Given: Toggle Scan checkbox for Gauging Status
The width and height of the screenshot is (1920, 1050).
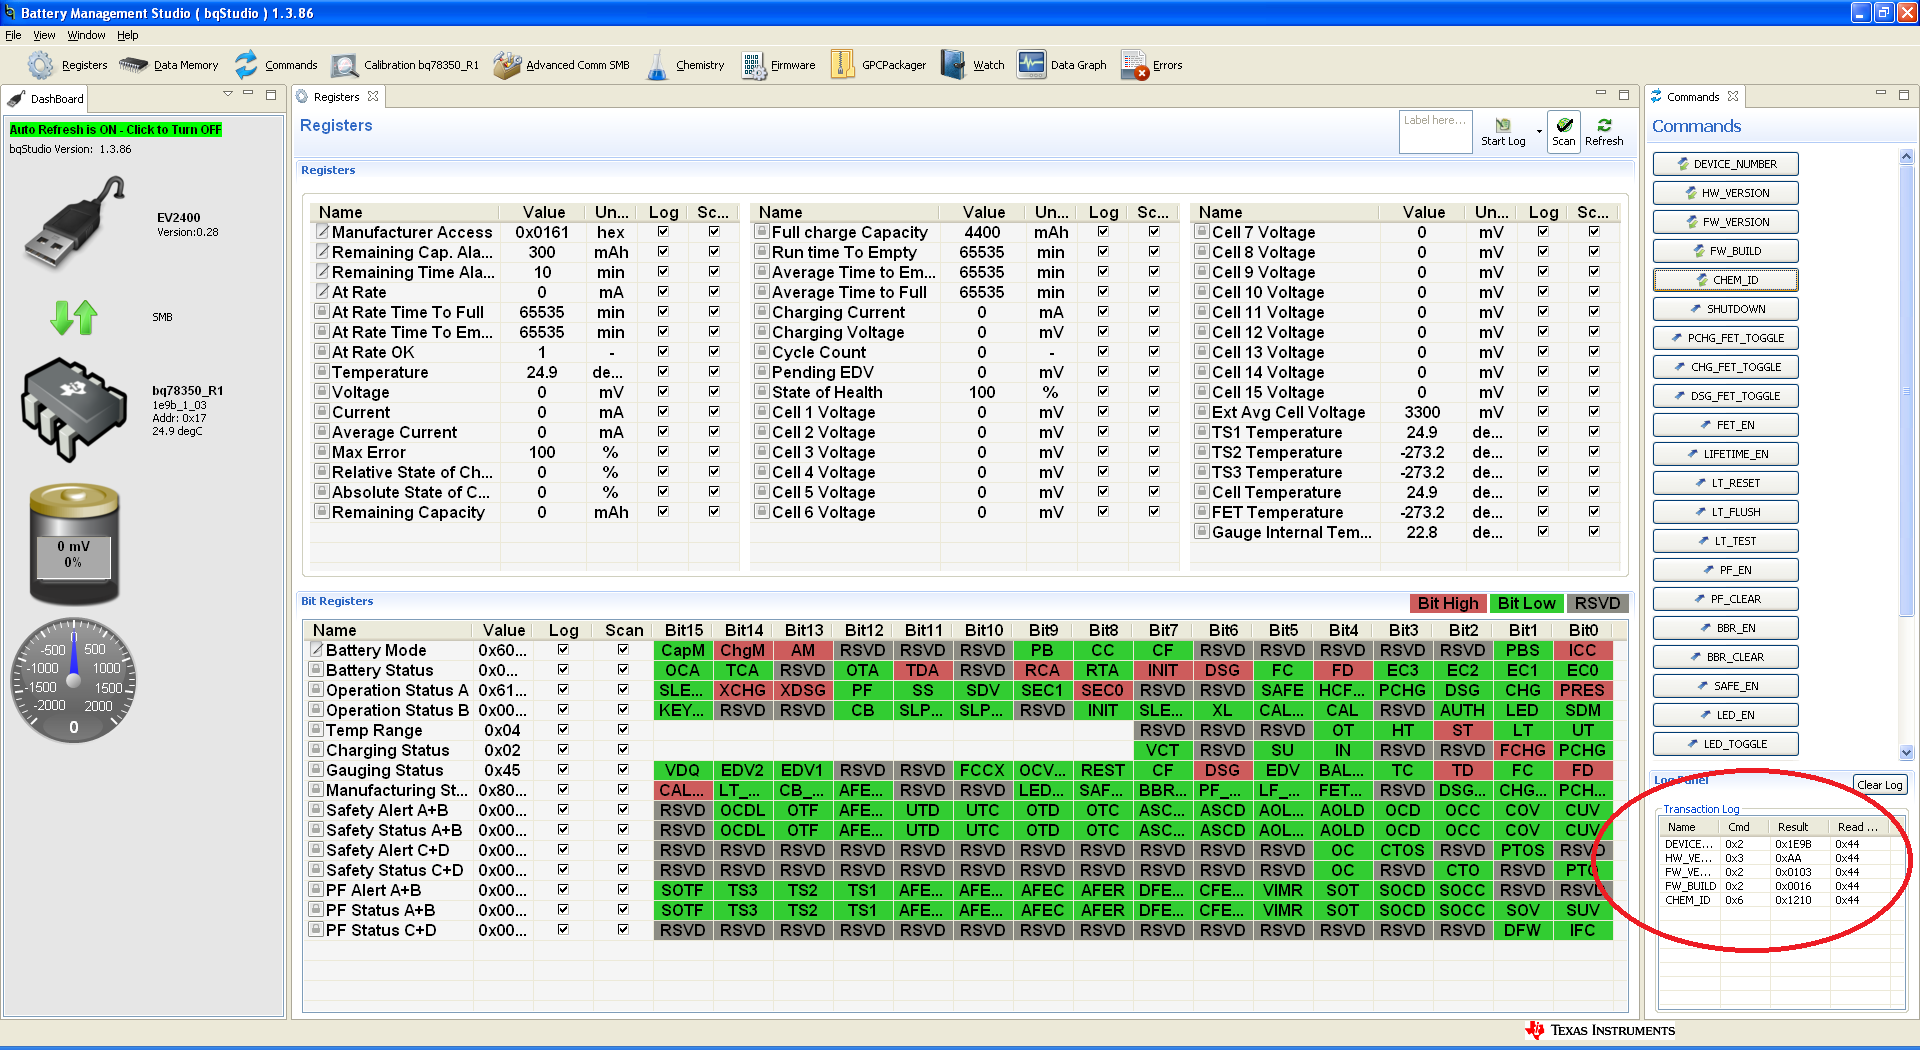Looking at the screenshot, I should pyautogui.click(x=623, y=769).
